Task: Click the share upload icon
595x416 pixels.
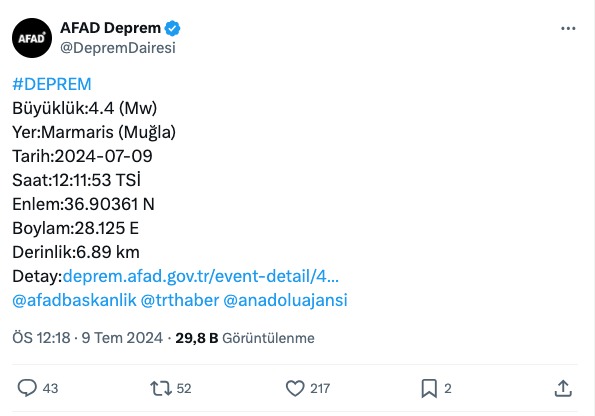Action: 563,388
